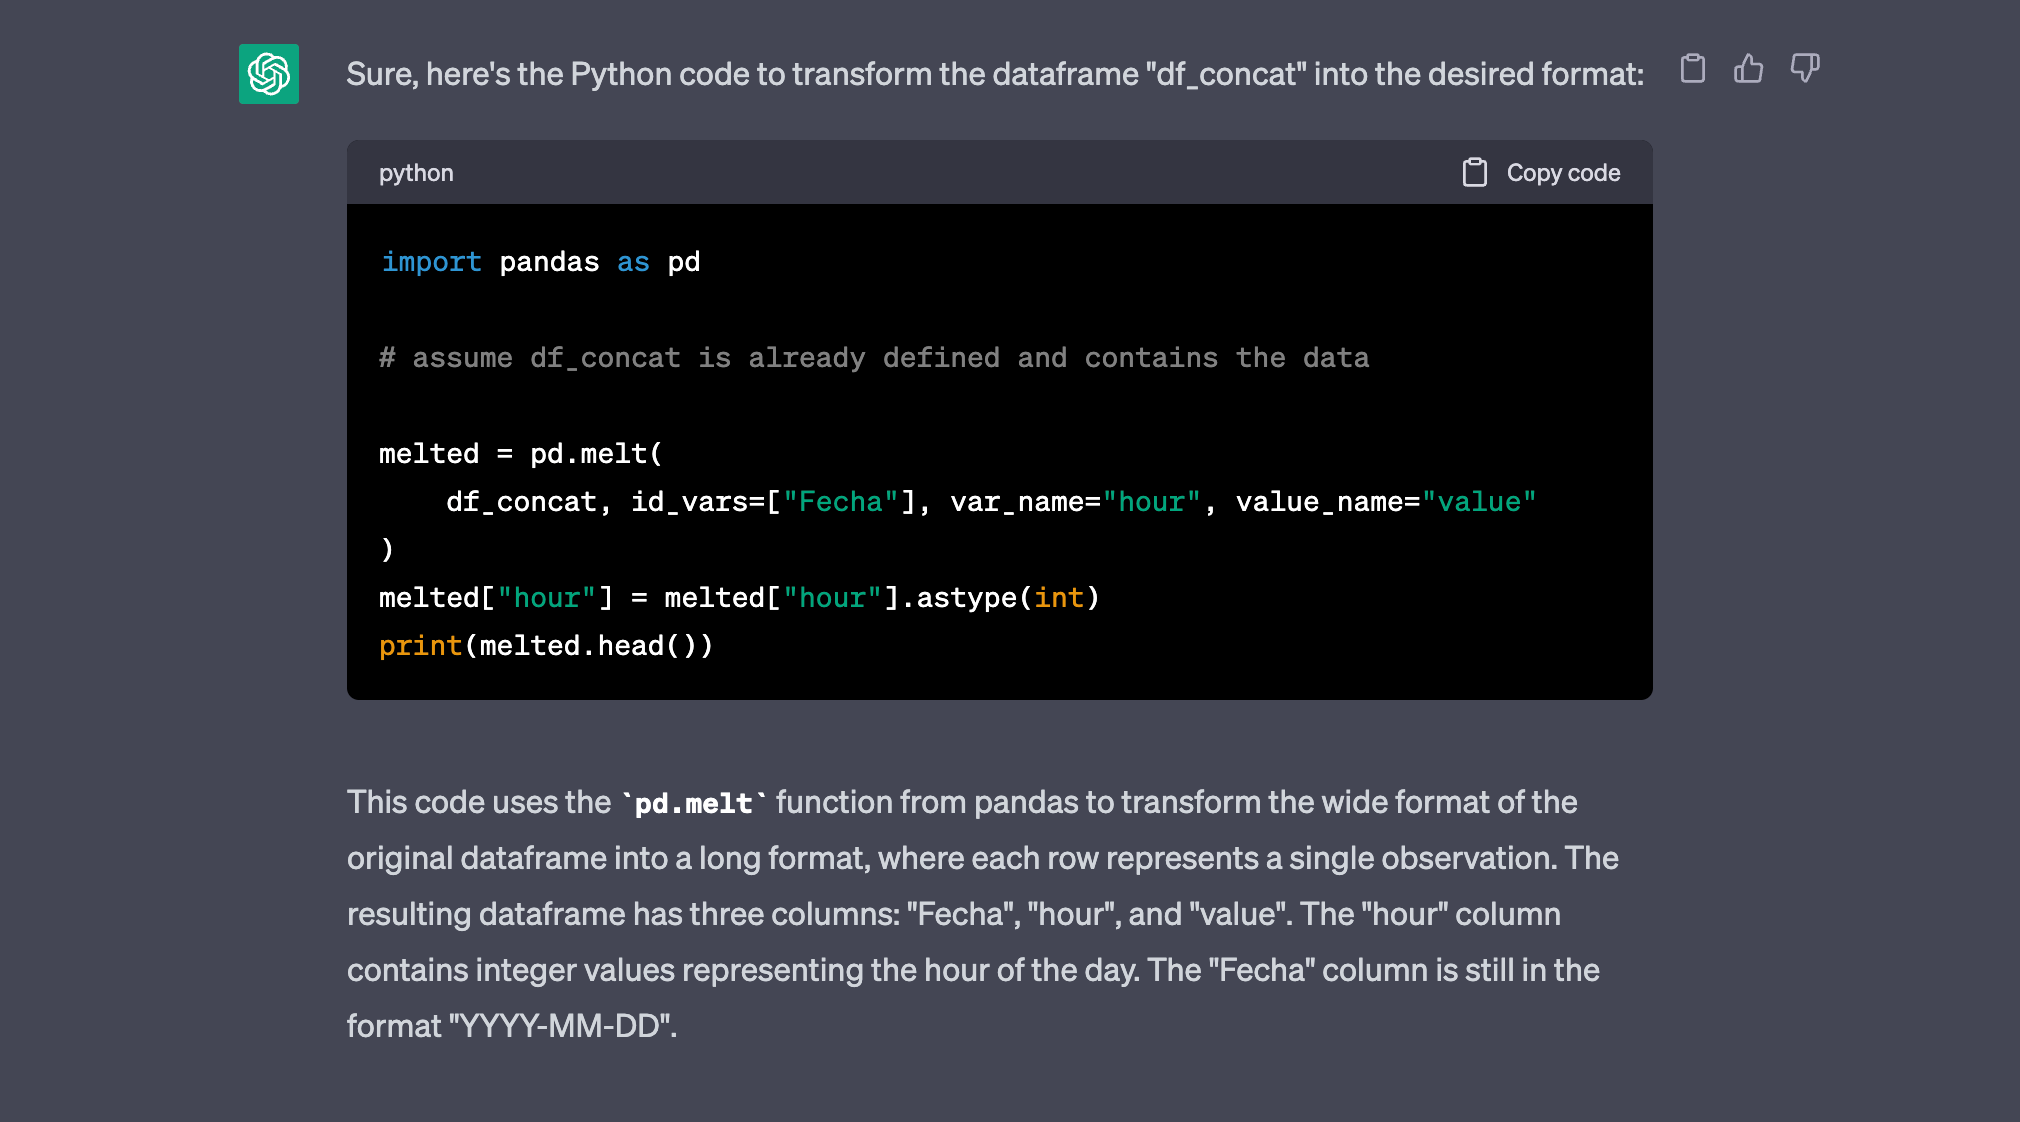The image size is (2020, 1122).
Task: Click the 'format "YYYY-MM-DD".' text
Action: click(x=512, y=1026)
